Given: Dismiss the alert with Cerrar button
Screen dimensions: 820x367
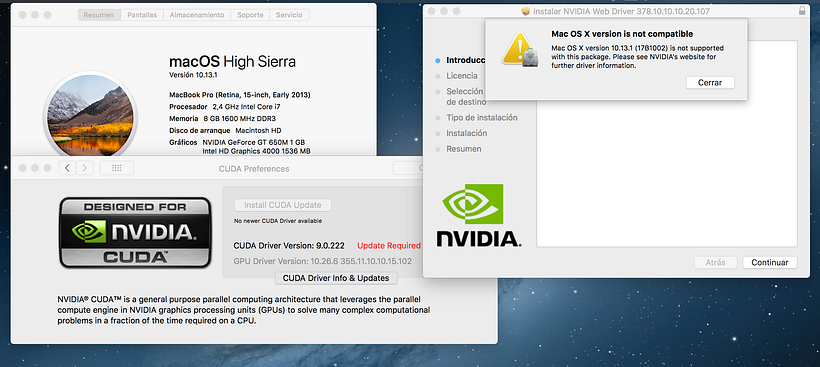Looking at the screenshot, I should [x=710, y=83].
